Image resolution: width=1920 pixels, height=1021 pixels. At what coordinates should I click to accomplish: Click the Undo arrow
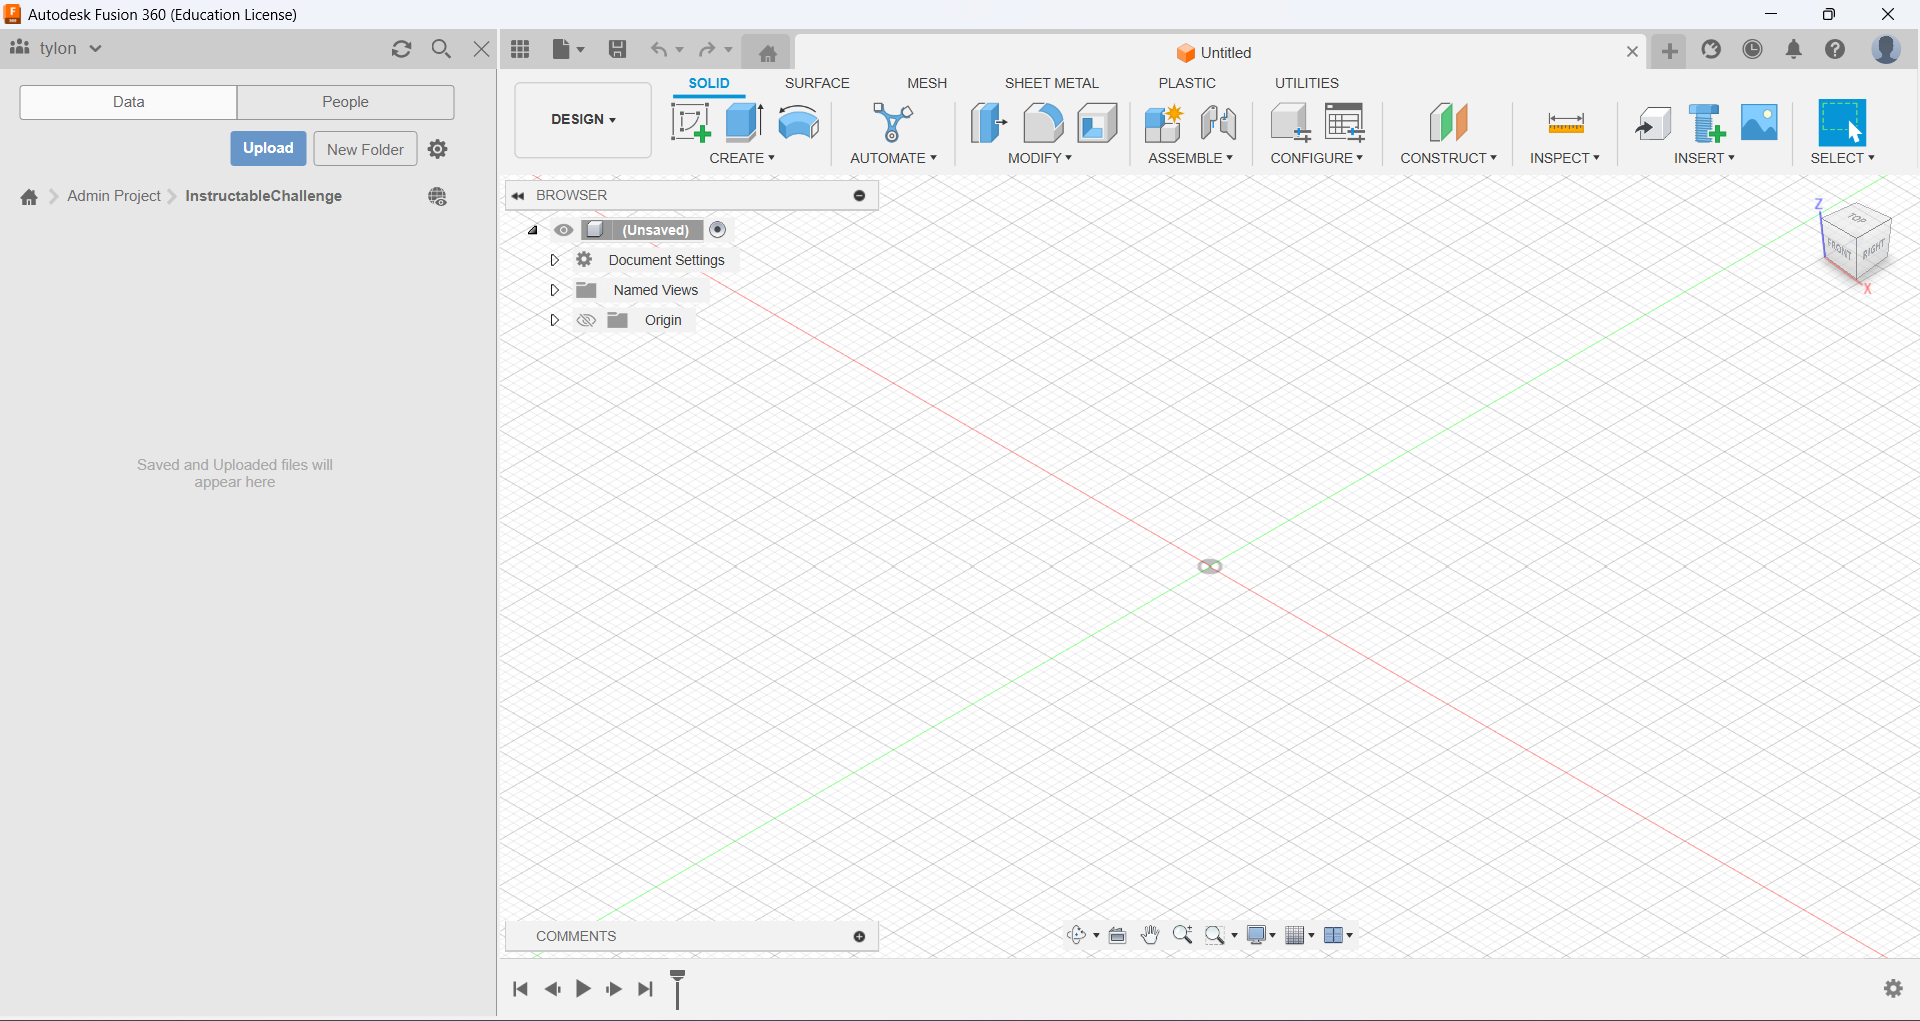coord(658,49)
